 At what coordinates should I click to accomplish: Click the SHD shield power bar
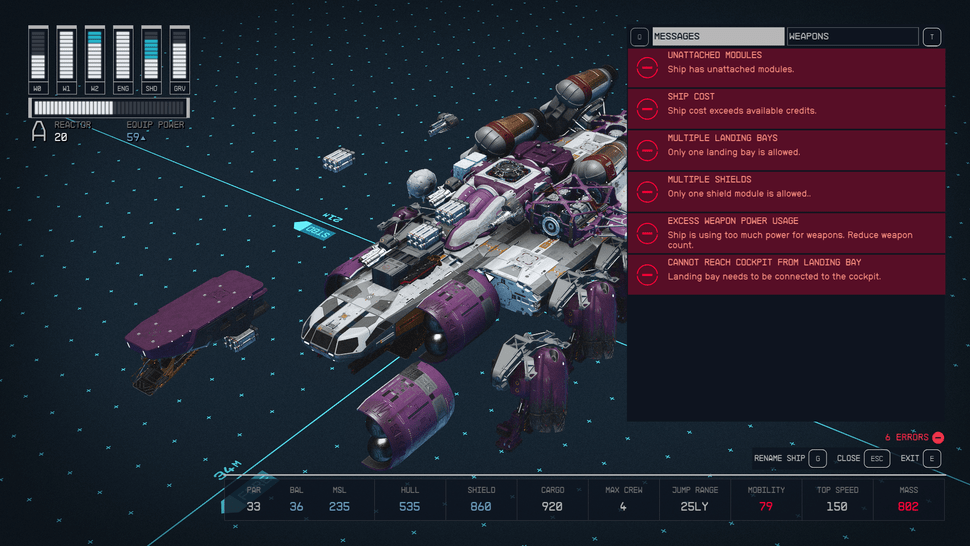pyautogui.click(x=151, y=54)
